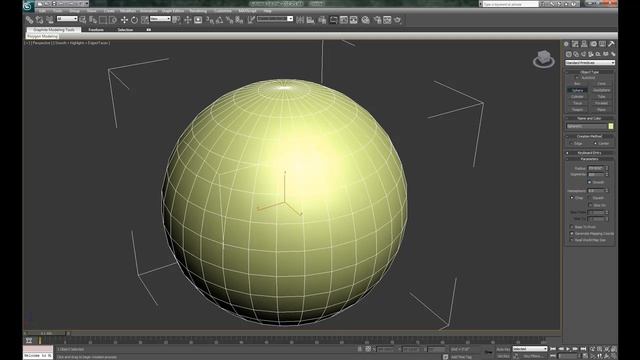The height and width of the screenshot is (360, 640).
Task: Select the Squash hemisphere radio option
Action: click(x=590, y=198)
